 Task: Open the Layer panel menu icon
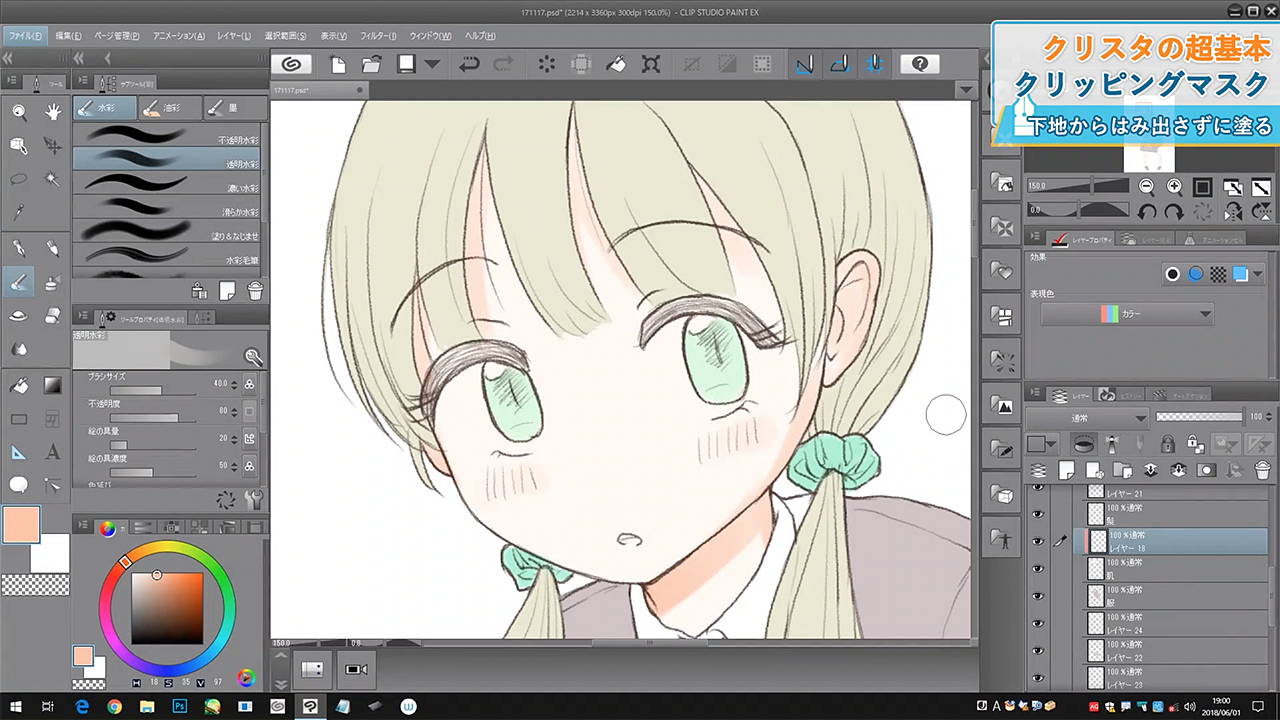[1037, 394]
